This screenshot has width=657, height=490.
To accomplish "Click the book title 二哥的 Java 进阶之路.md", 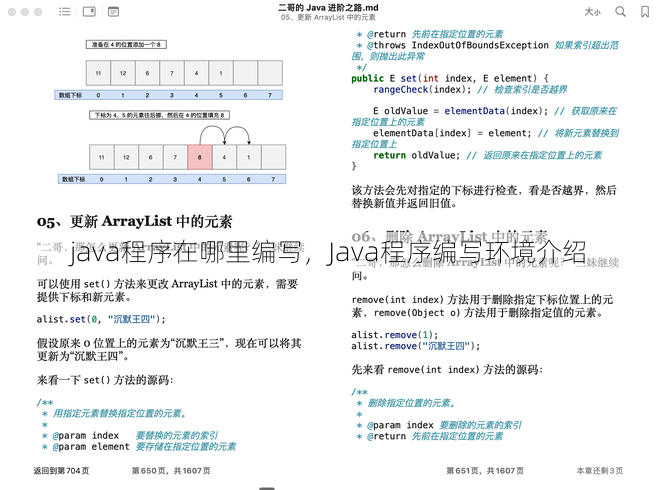I will coord(328,8).
